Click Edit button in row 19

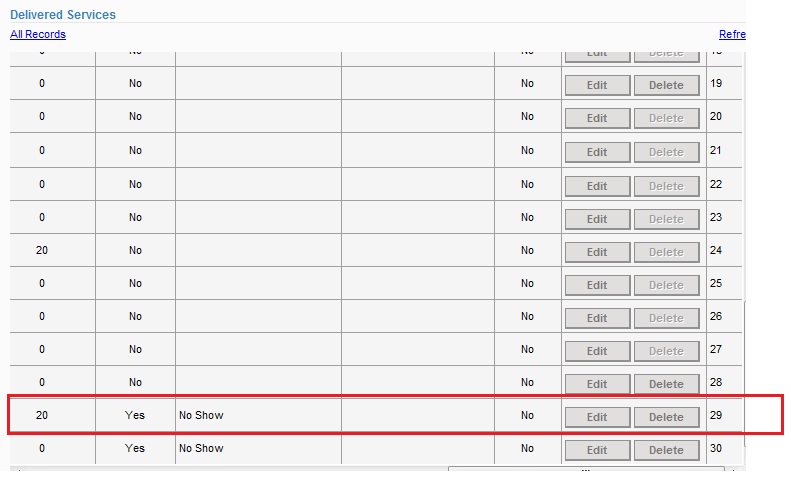click(x=597, y=85)
